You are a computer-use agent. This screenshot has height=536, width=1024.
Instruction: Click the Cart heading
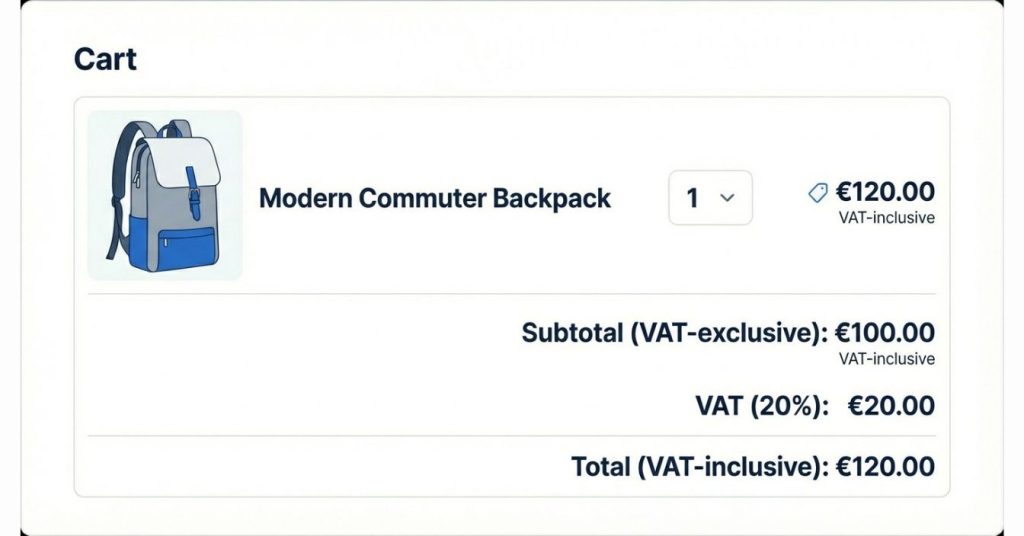[105, 59]
